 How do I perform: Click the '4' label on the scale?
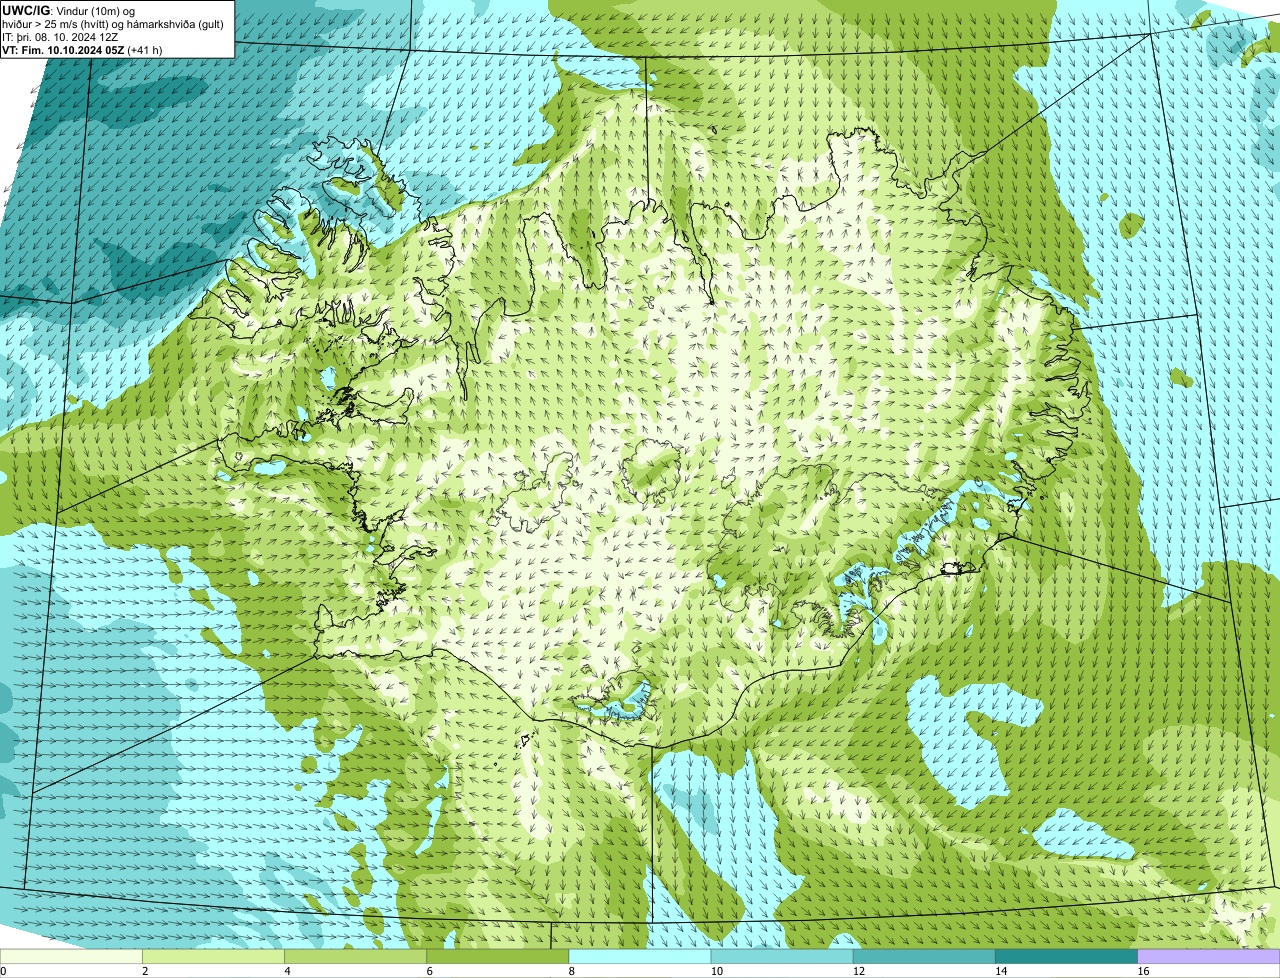287,971
